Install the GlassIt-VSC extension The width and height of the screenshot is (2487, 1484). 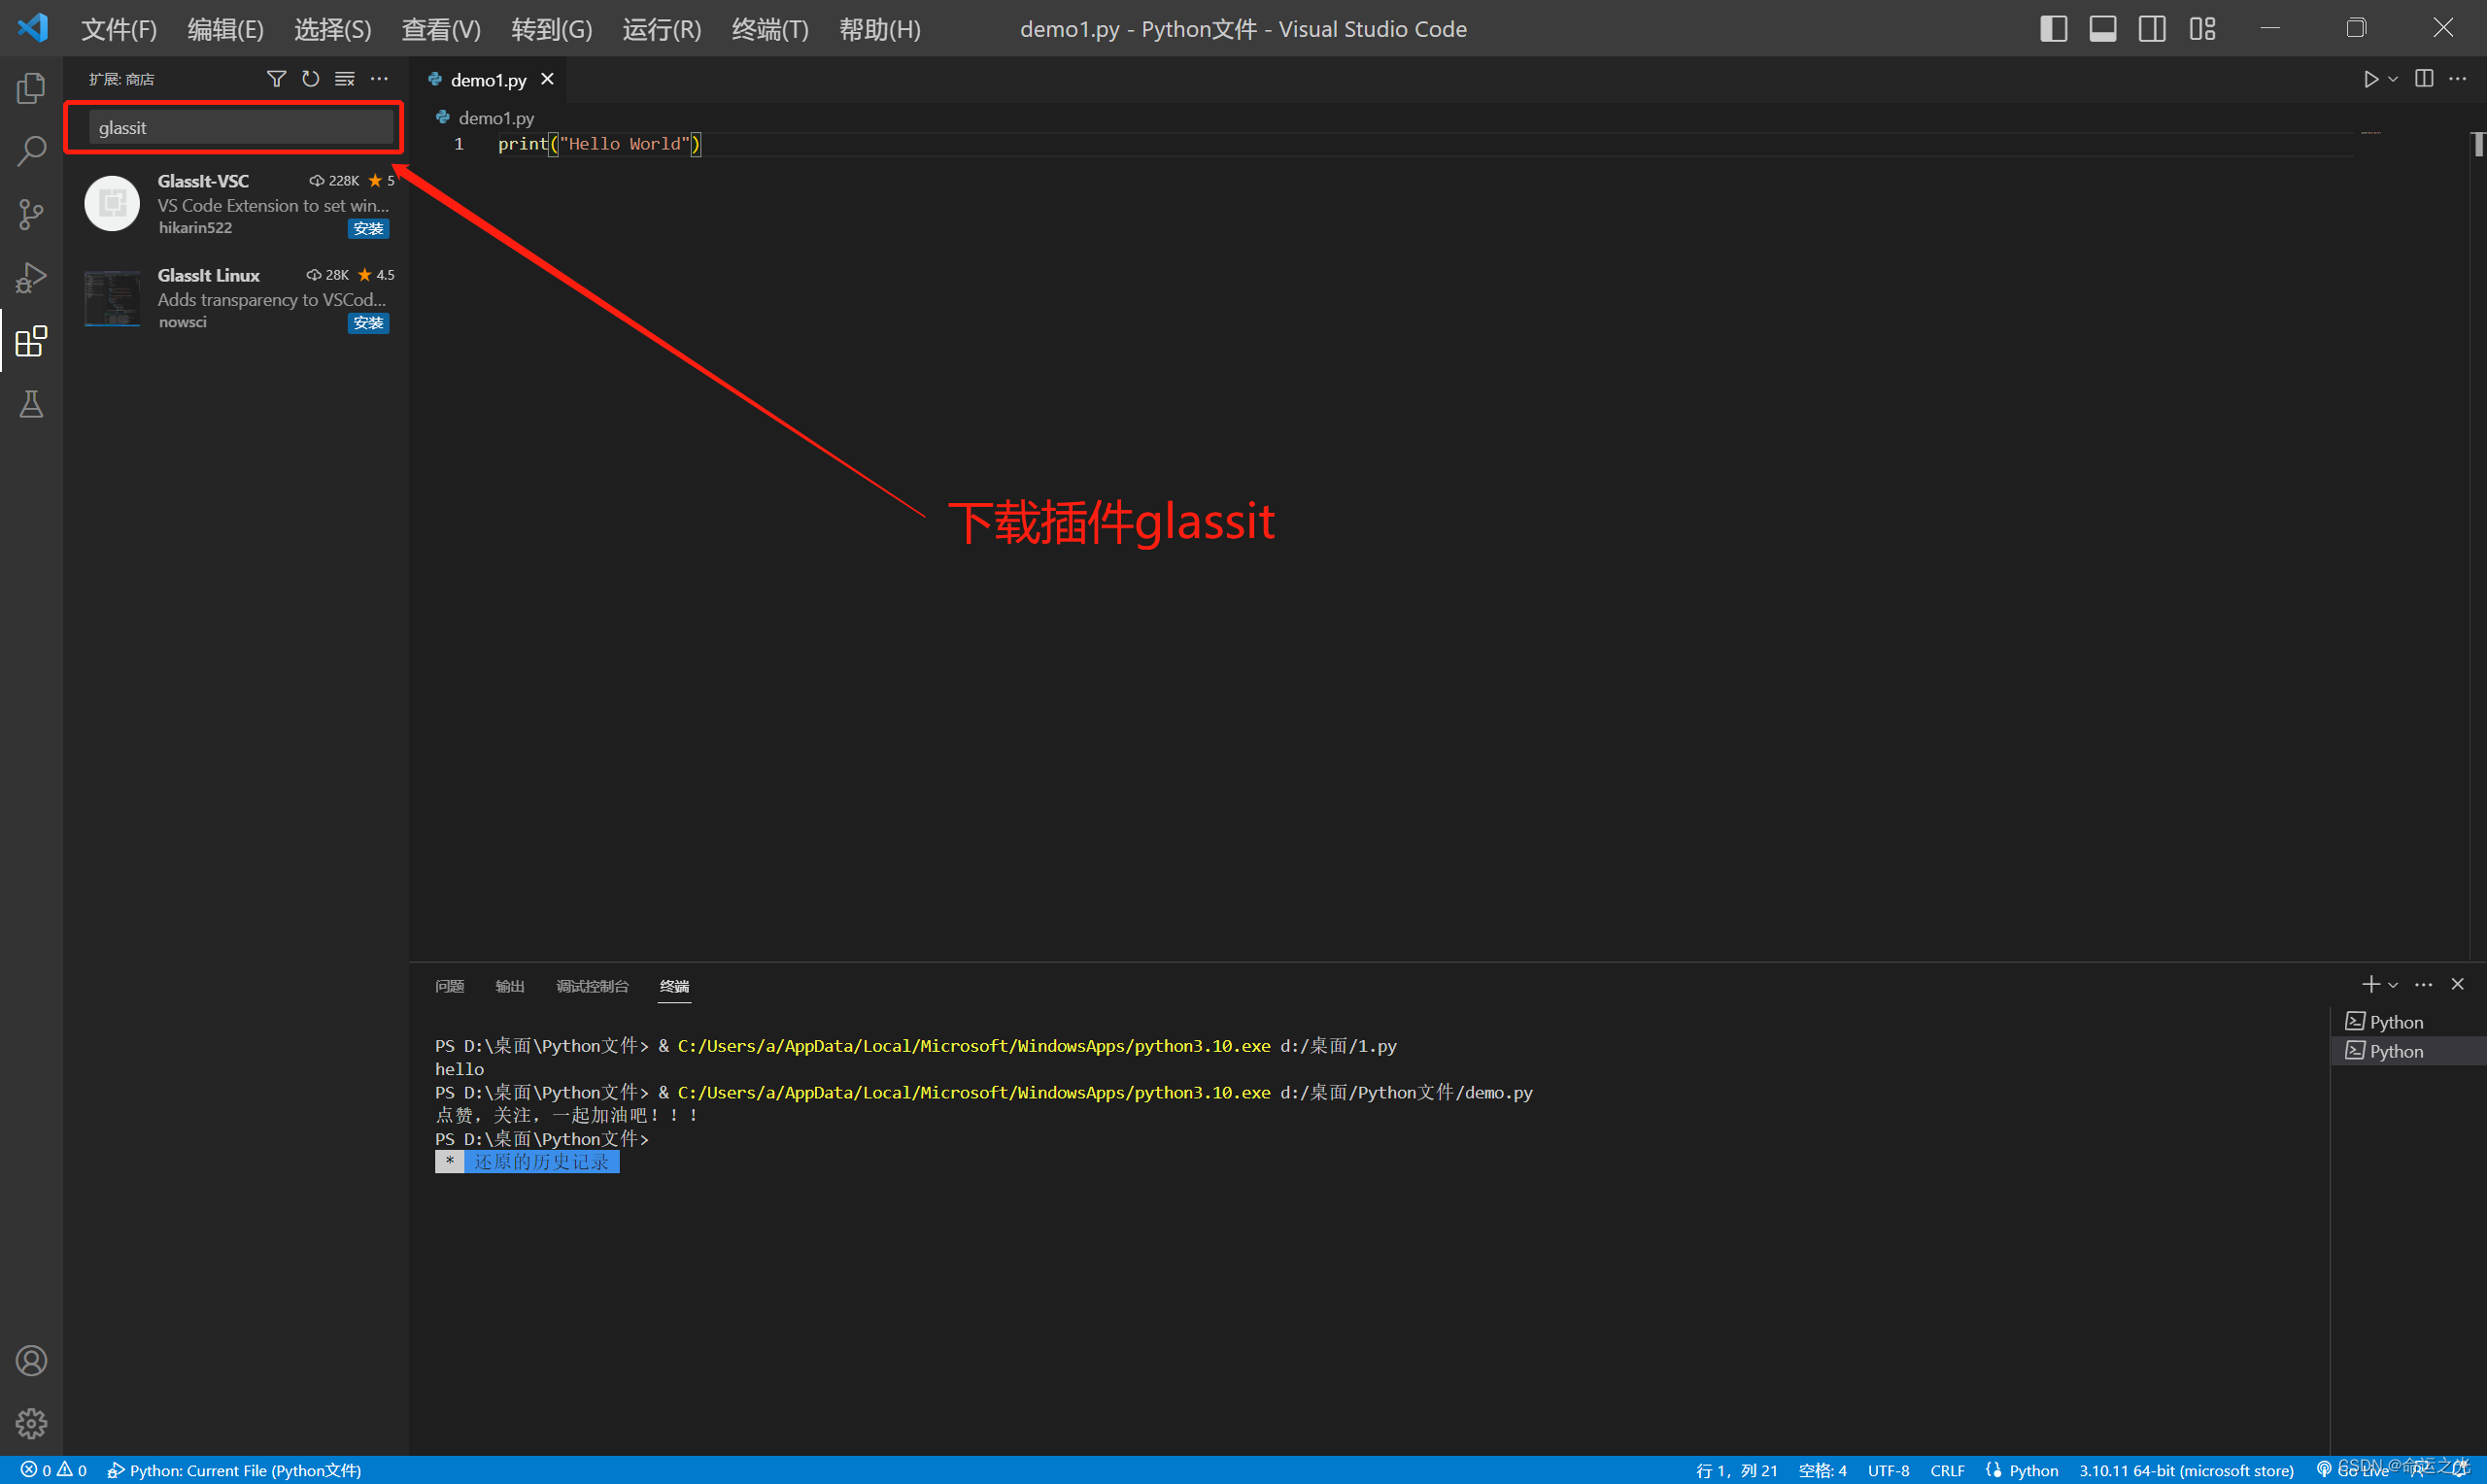tap(368, 229)
